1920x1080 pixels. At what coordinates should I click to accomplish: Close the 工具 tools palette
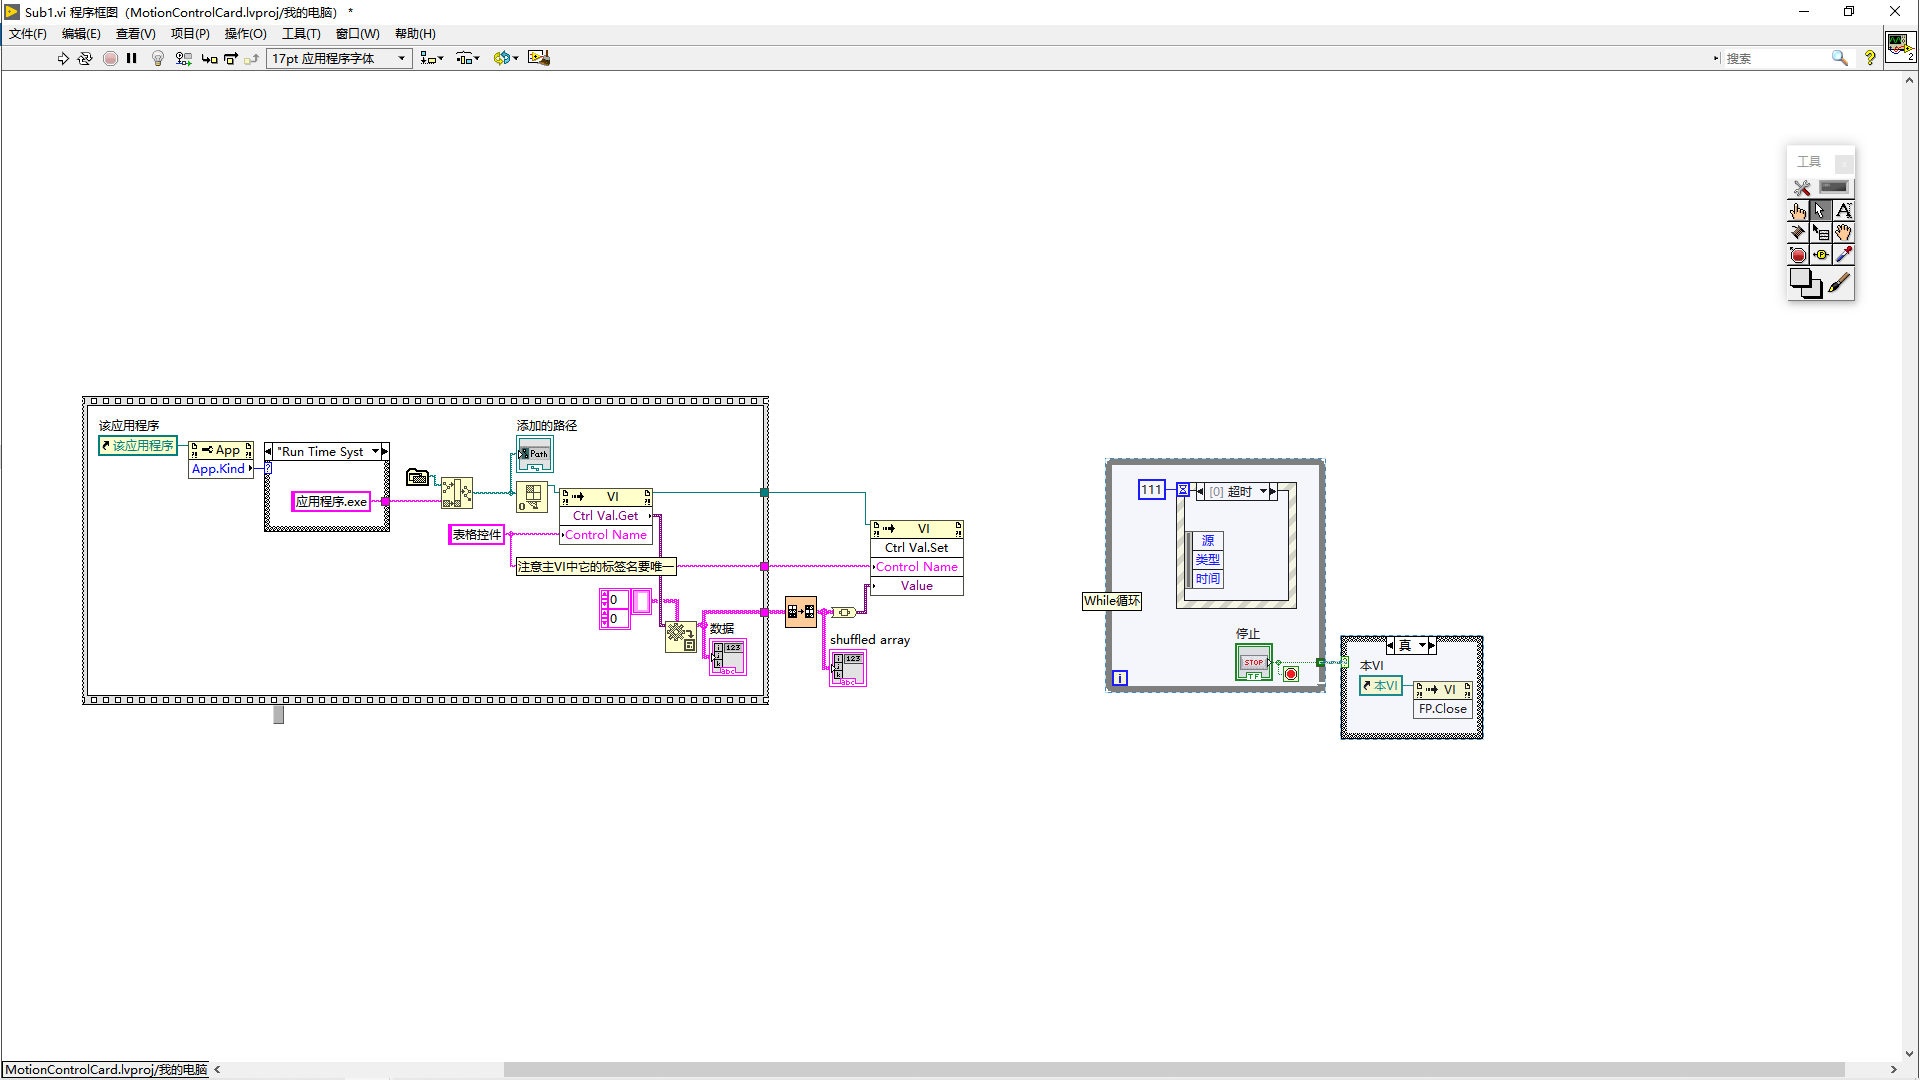coord(1845,162)
